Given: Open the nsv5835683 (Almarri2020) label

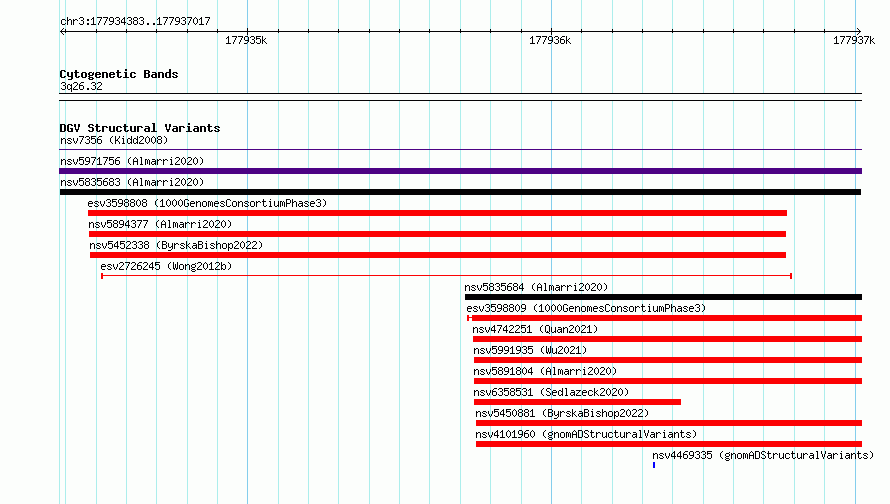Looking at the screenshot, I should [x=132, y=182].
